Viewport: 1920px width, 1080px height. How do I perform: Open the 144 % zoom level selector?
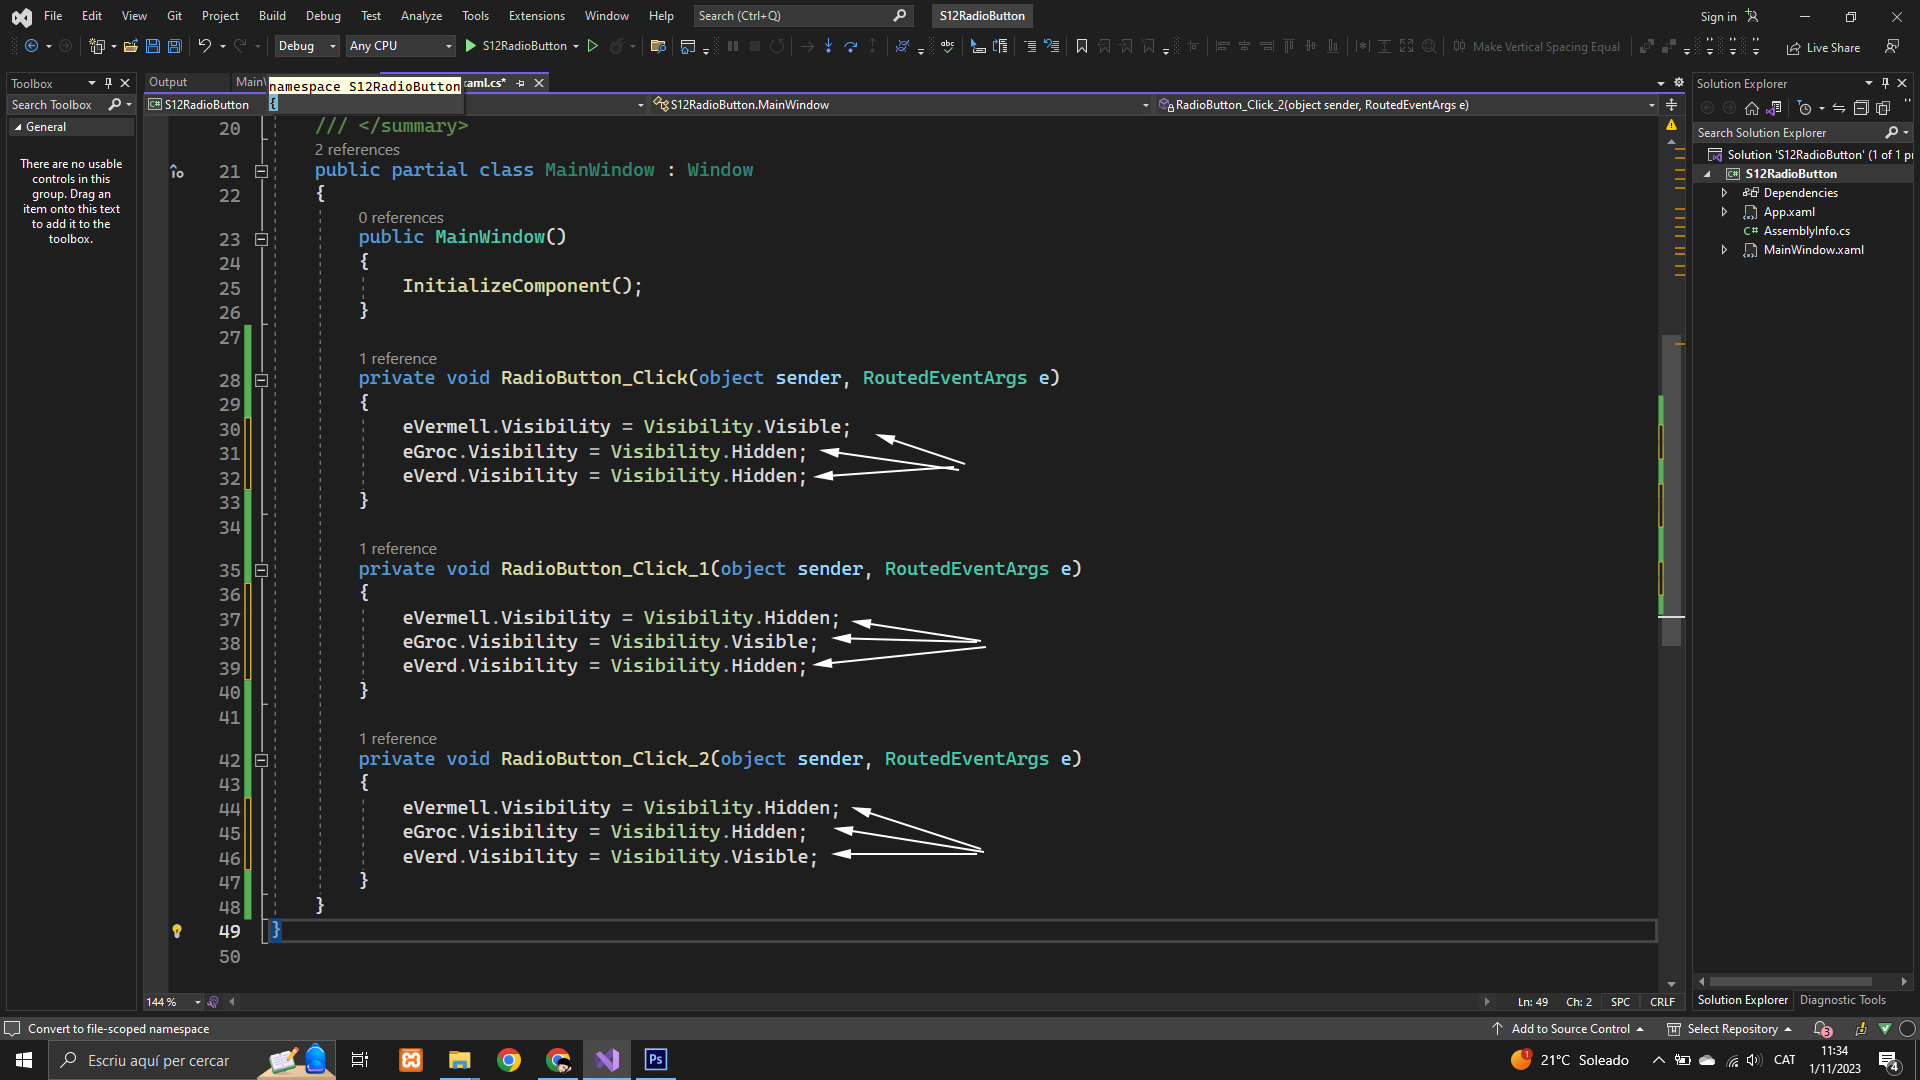point(197,1002)
